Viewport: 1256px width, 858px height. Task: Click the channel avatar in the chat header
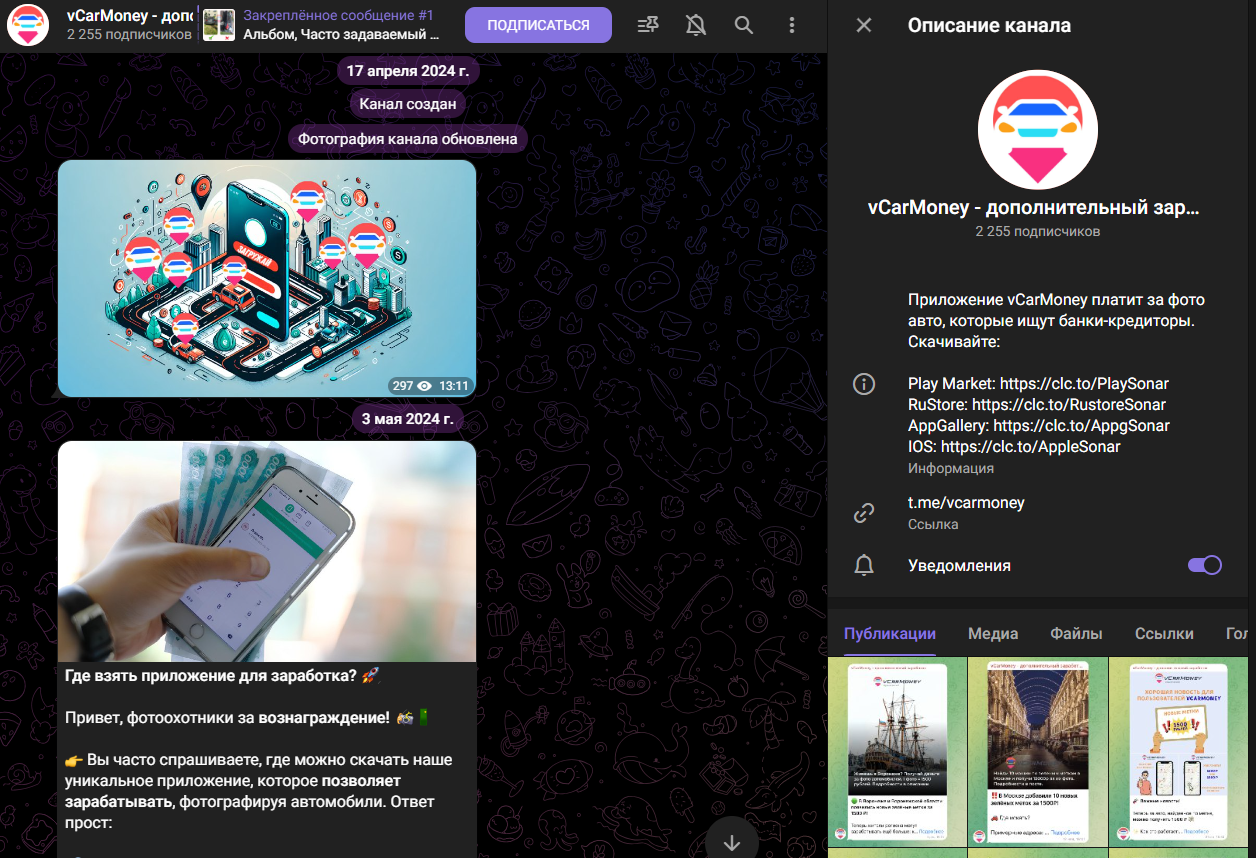pos(28,25)
